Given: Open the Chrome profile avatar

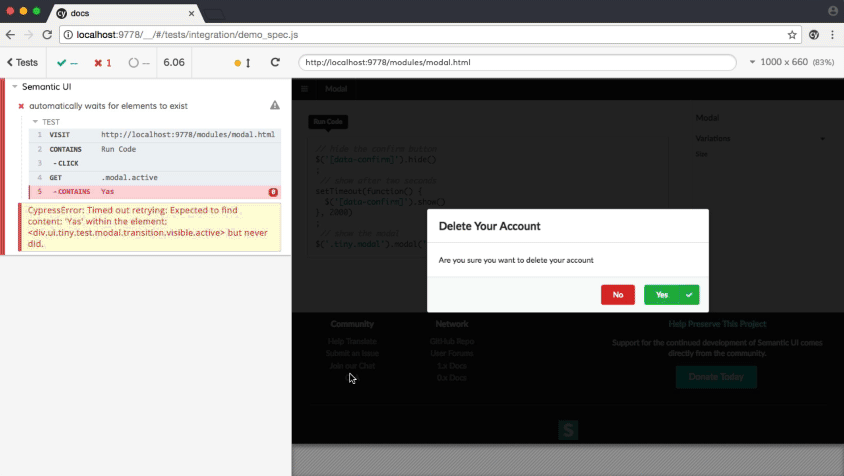Looking at the screenshot, I should [x=833, y=11].
